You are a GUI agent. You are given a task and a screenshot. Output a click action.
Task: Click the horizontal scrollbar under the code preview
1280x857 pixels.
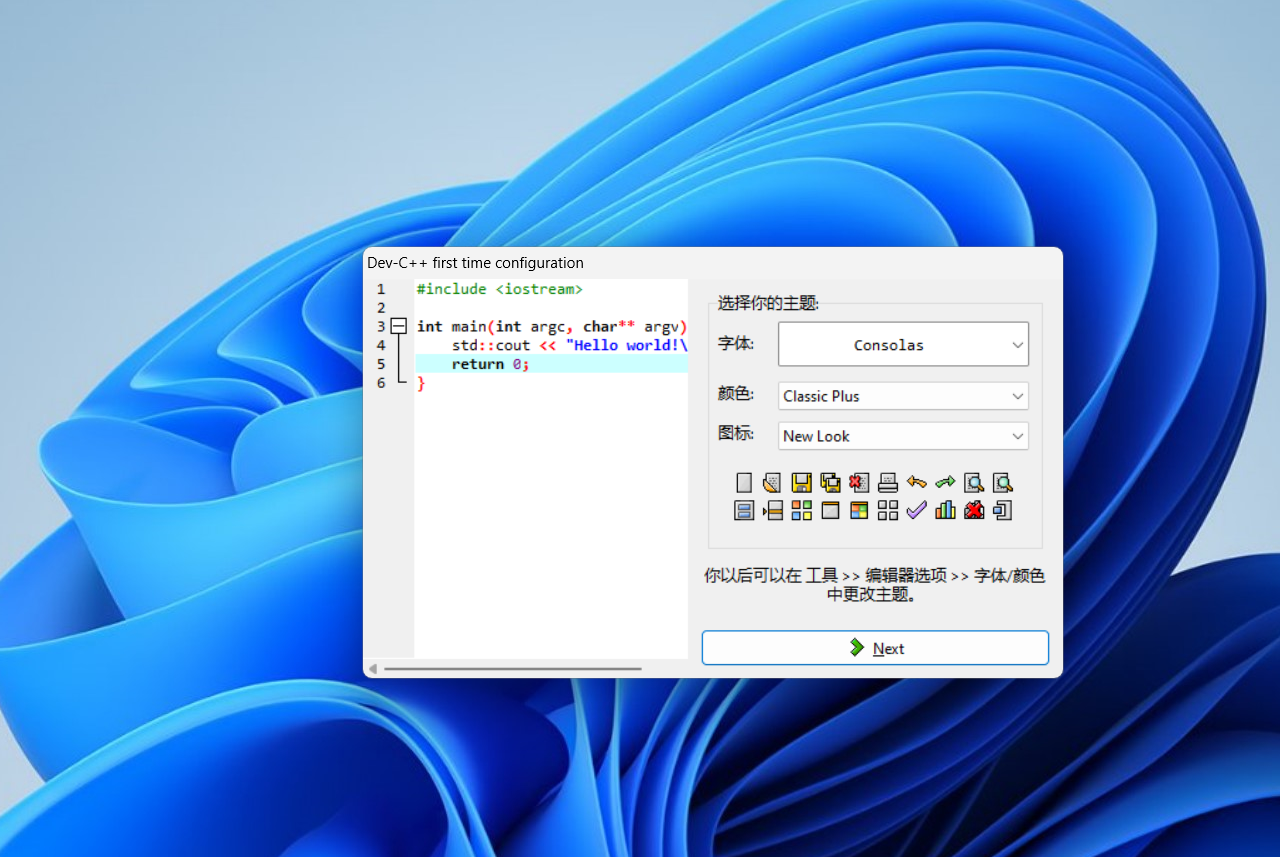513,668
